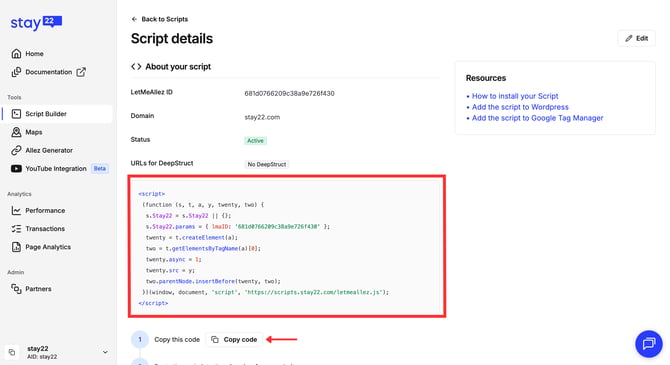670x365 pixels.
Task: Click the Partners icon
Action: coord(16,289)
